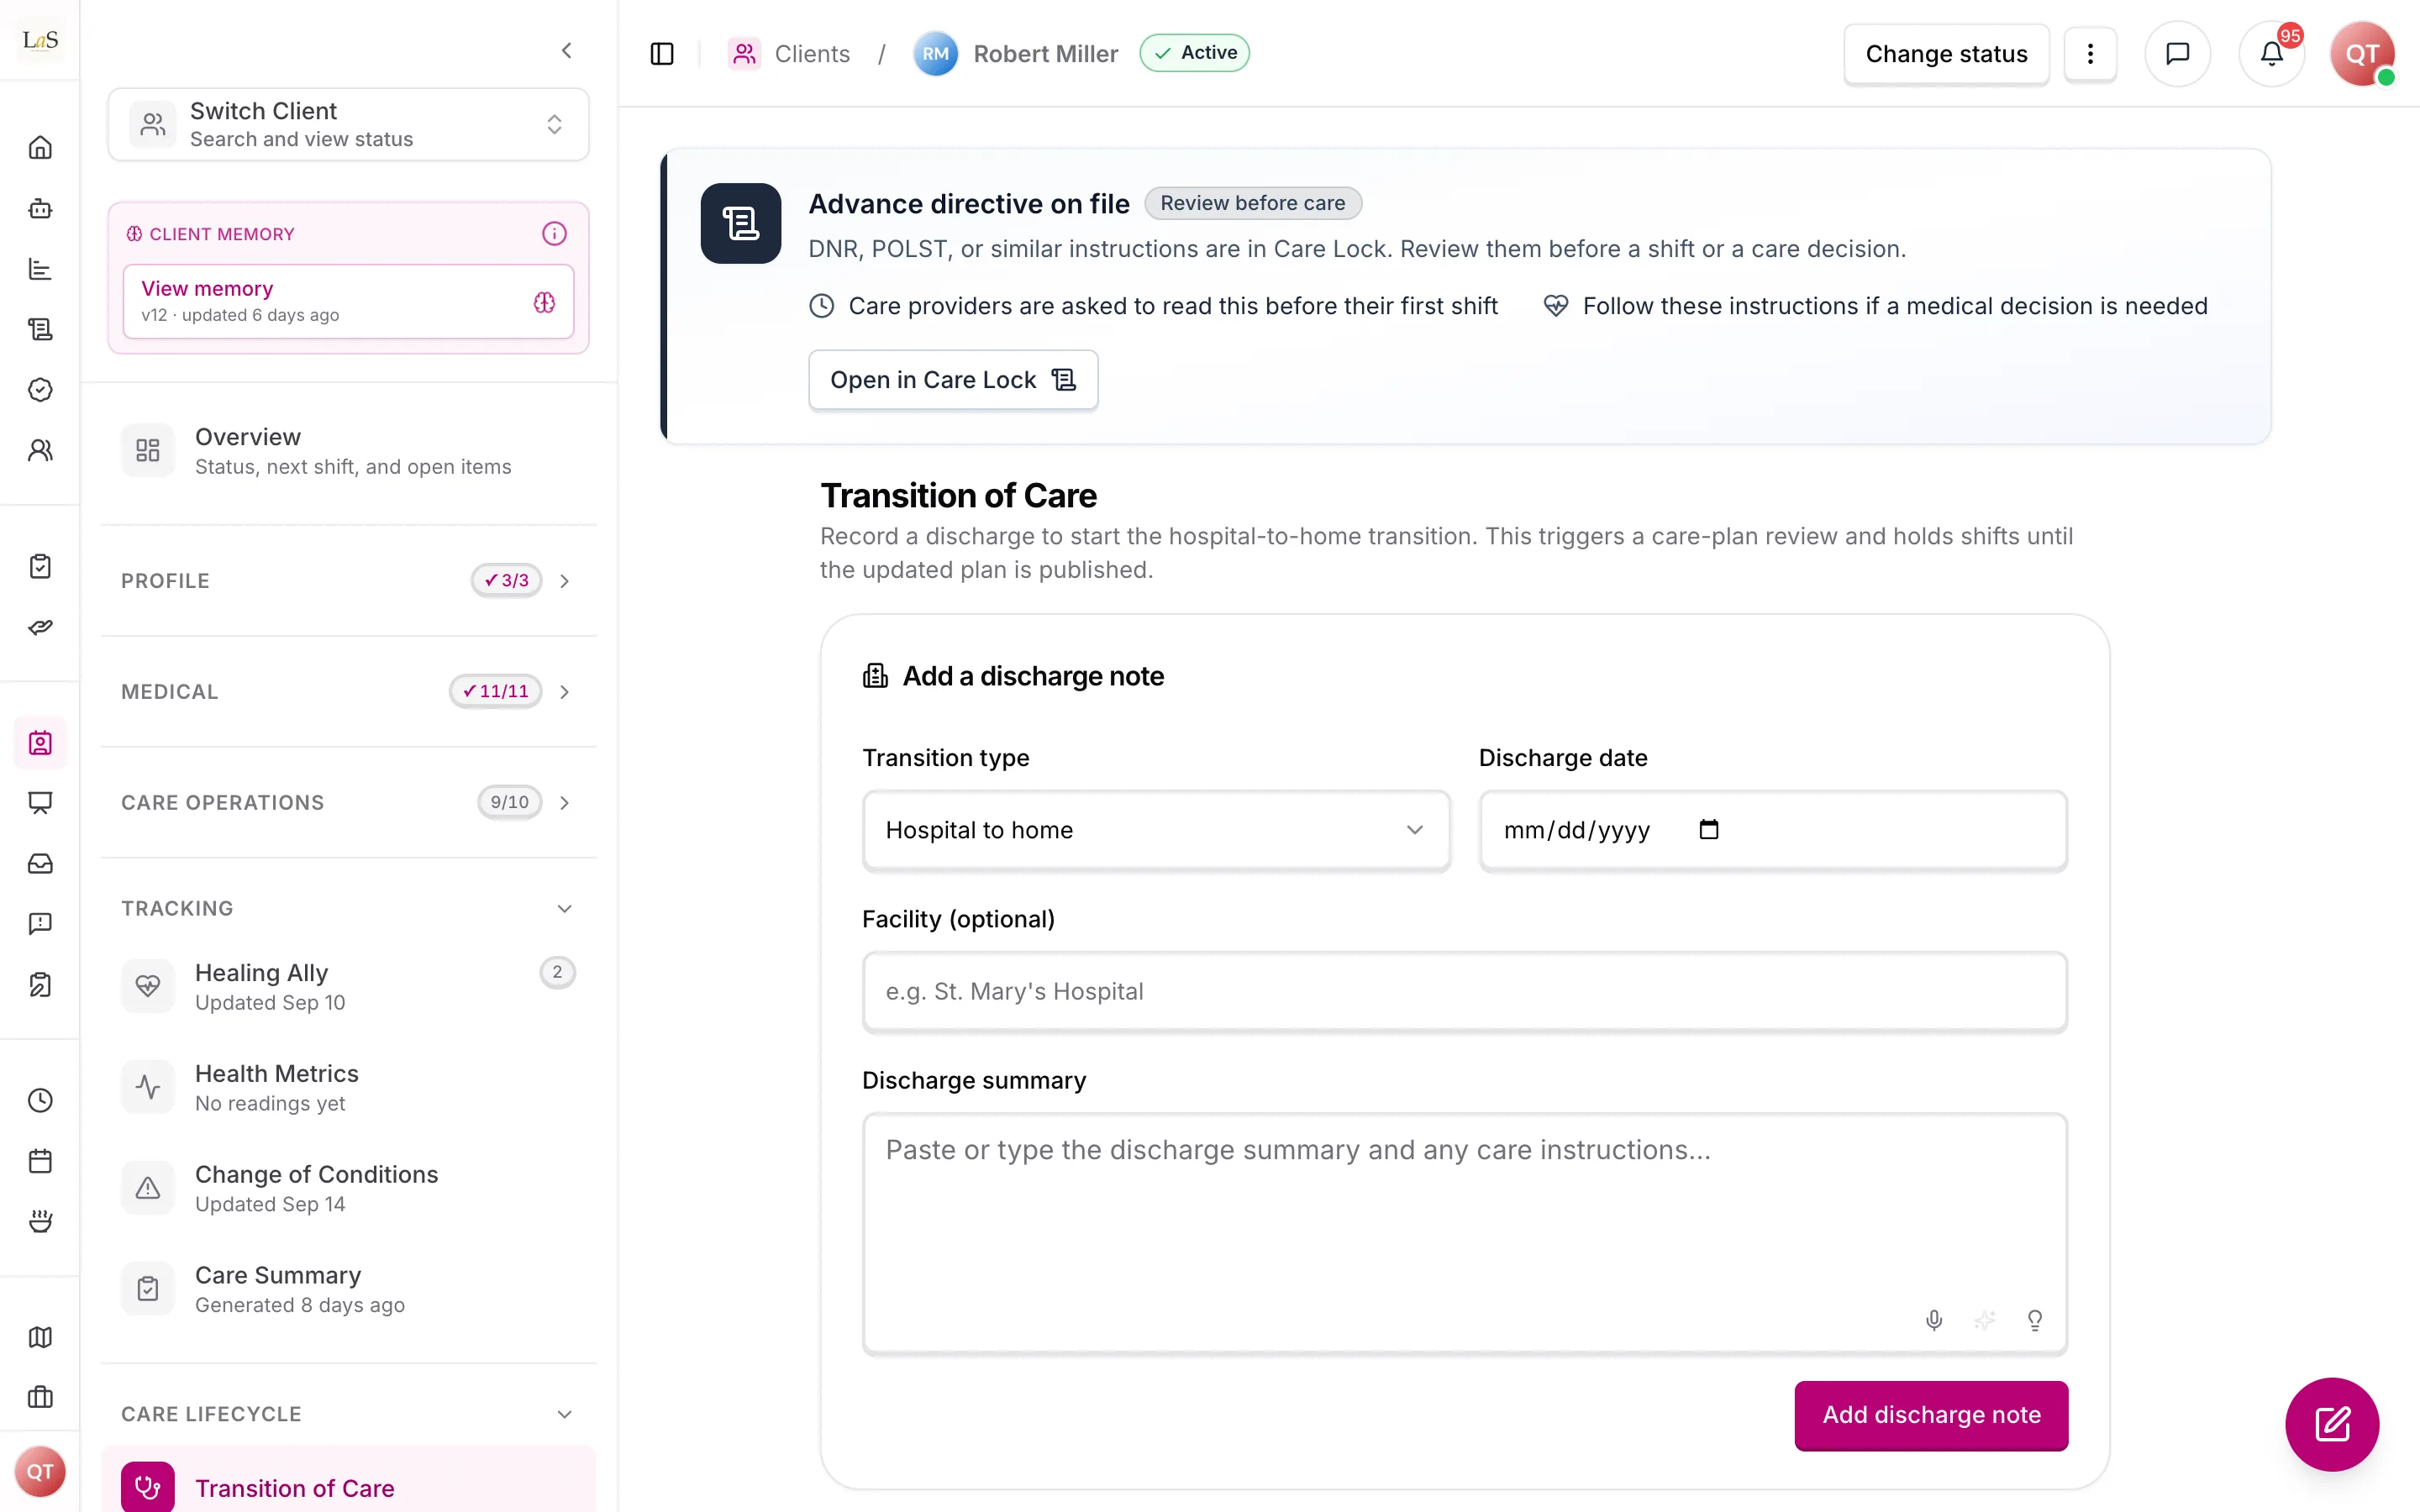This screenshot has width=2420, height=1512.
Task: Open the QT user avatar at top right
Action: point(2362,54)
